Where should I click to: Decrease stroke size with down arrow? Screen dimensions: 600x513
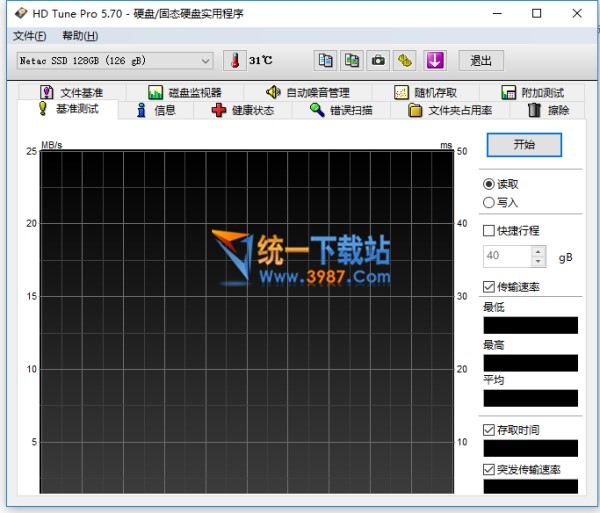pos(538,261)
